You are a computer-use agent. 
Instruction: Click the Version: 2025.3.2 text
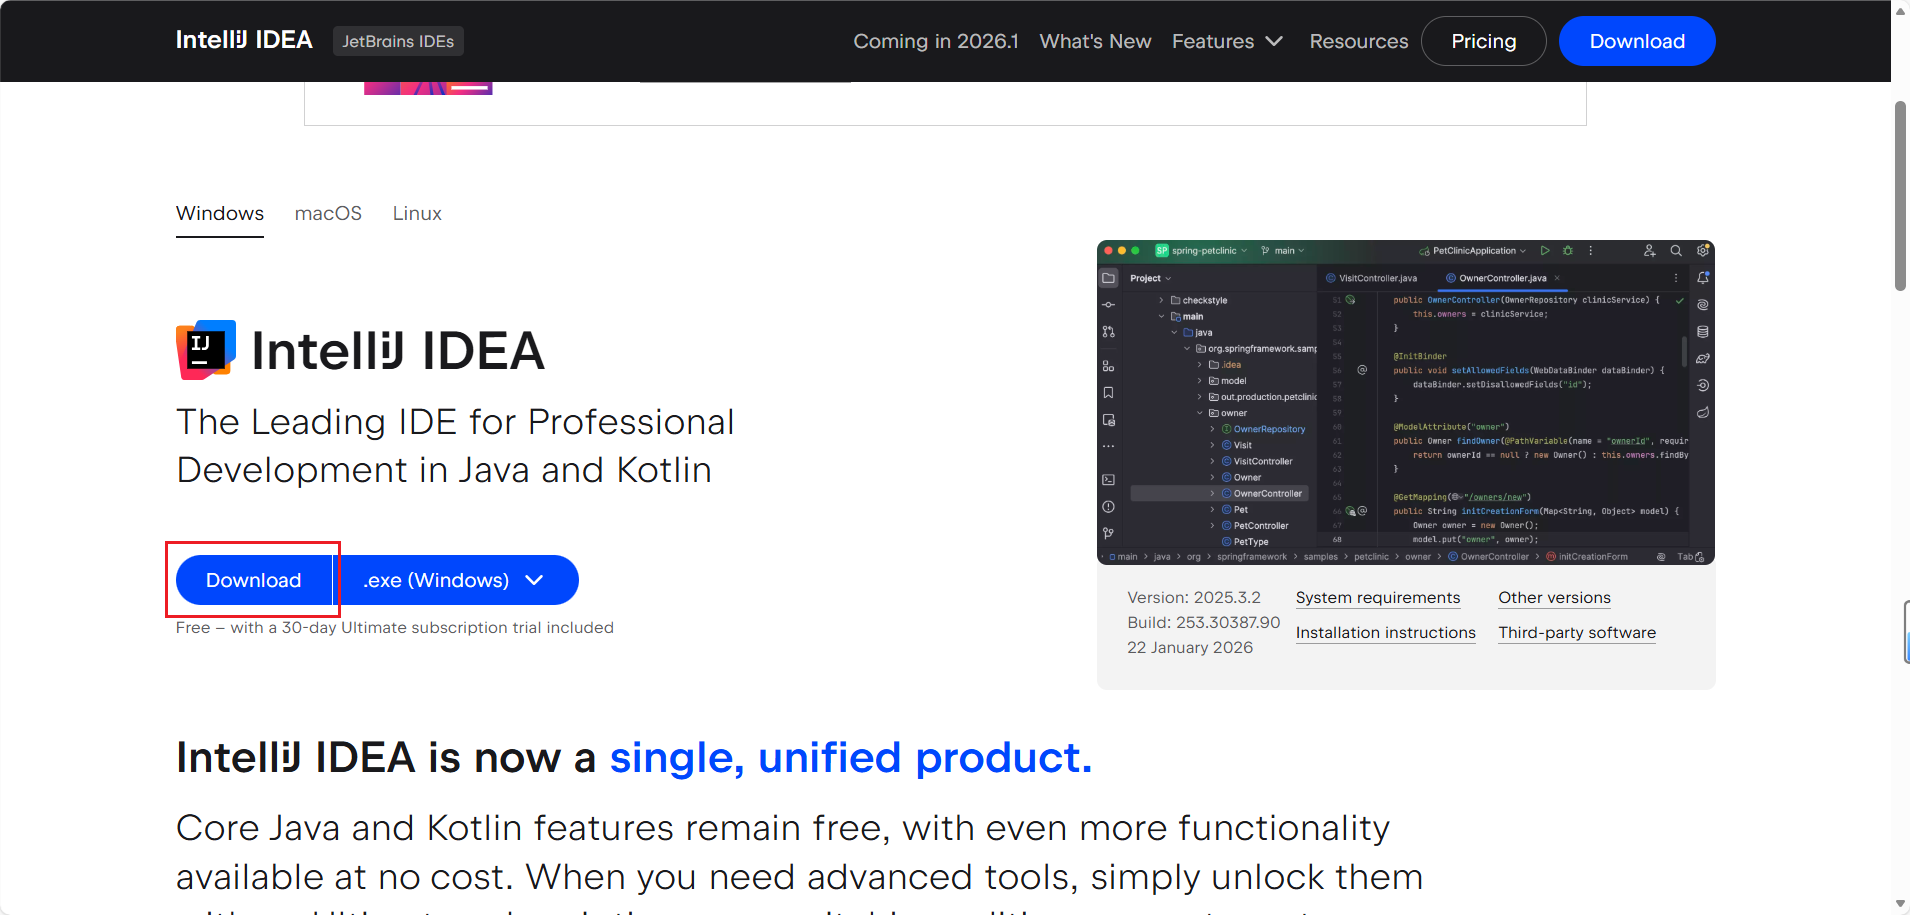[1194, 598]
